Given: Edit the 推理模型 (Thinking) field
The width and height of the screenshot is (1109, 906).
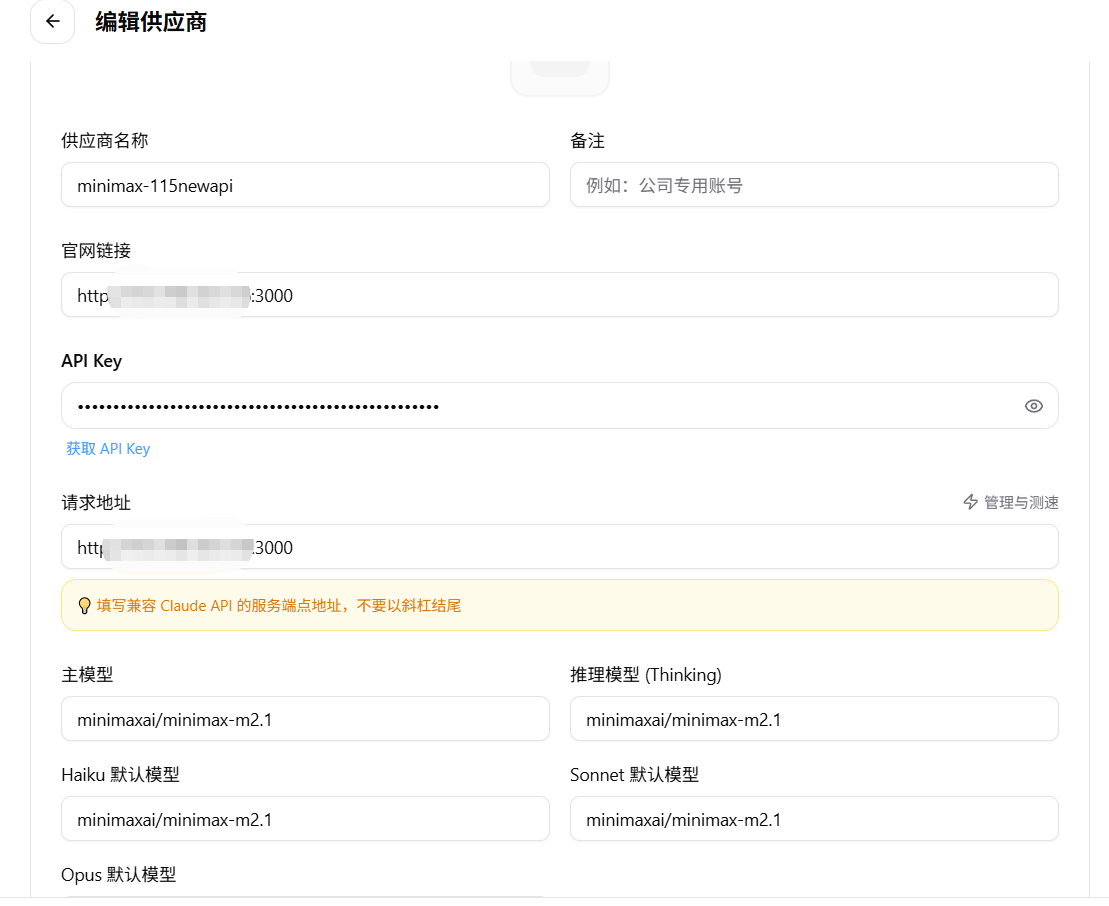Looking at the screenshot, I should [814, 719].
